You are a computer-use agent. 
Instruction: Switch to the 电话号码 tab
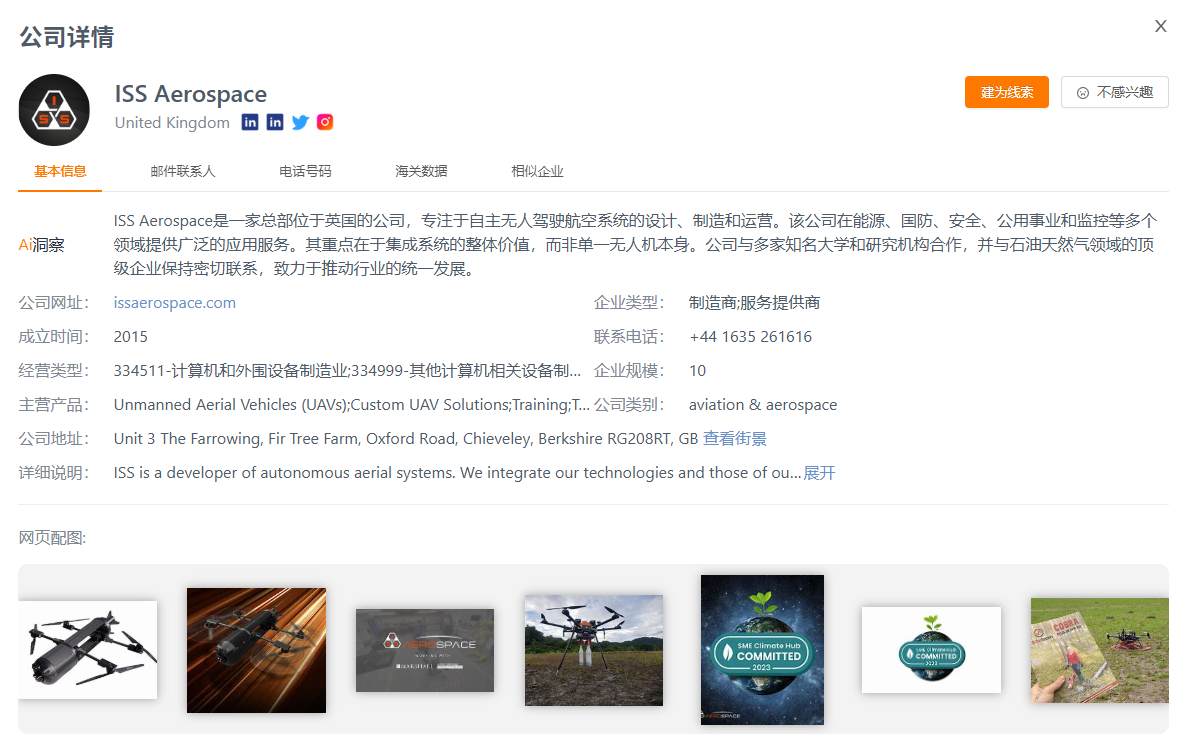[x=305, y=171]
